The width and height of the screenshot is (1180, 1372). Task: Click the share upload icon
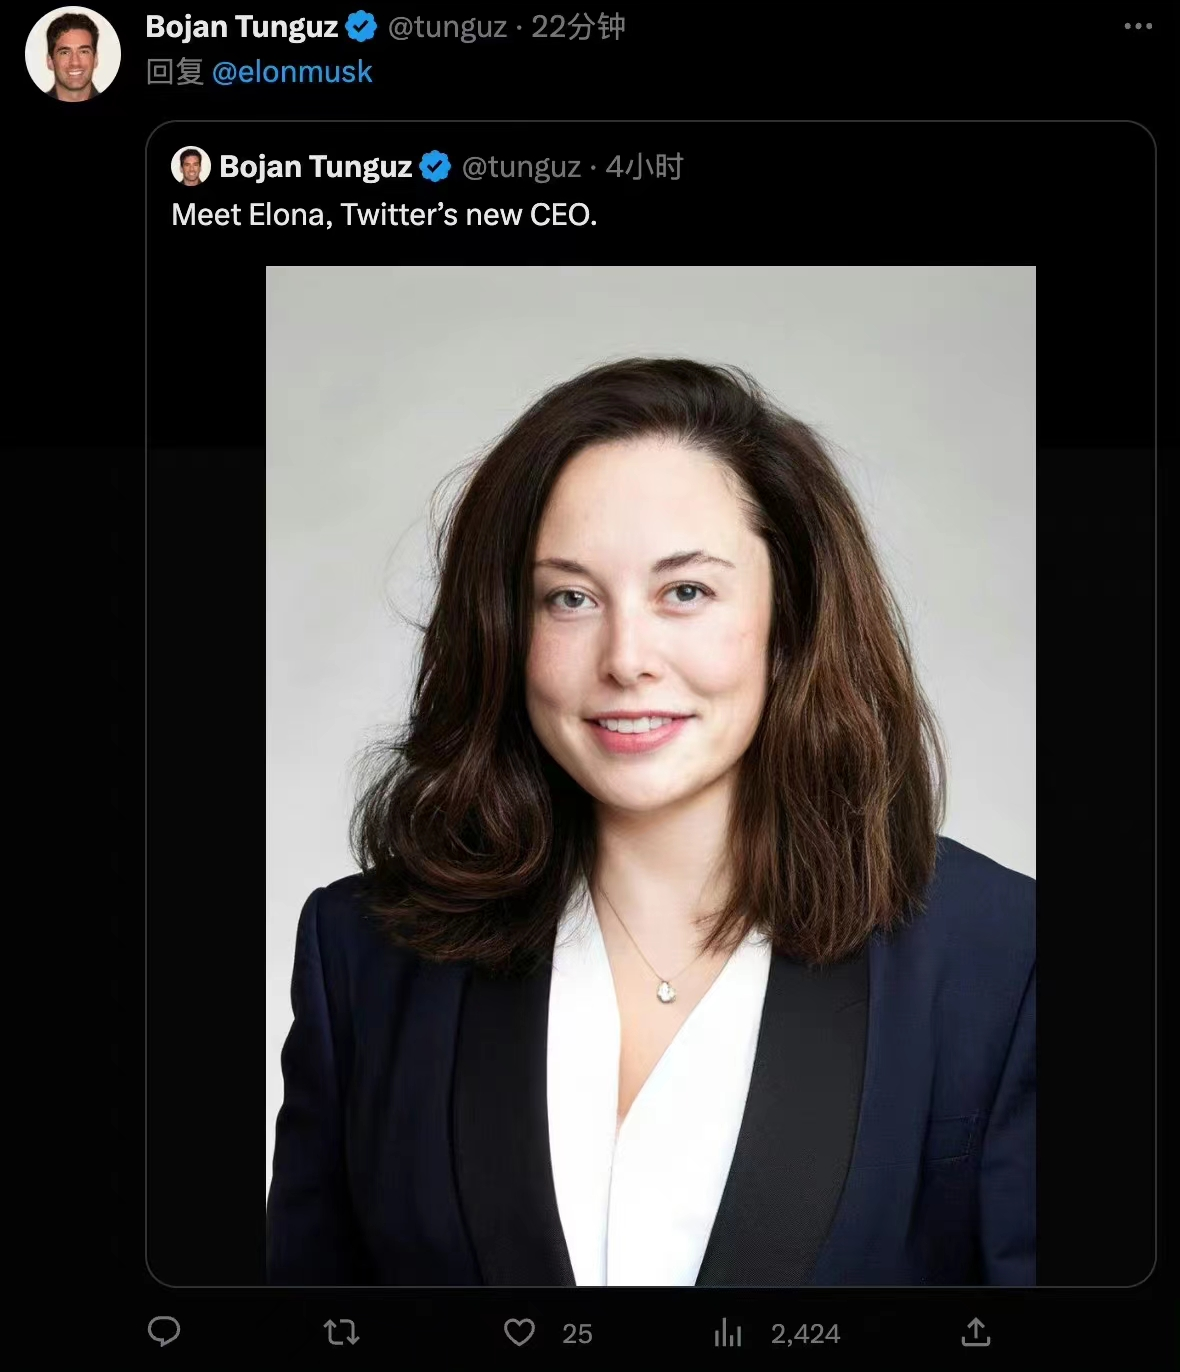coord(975,1332)
